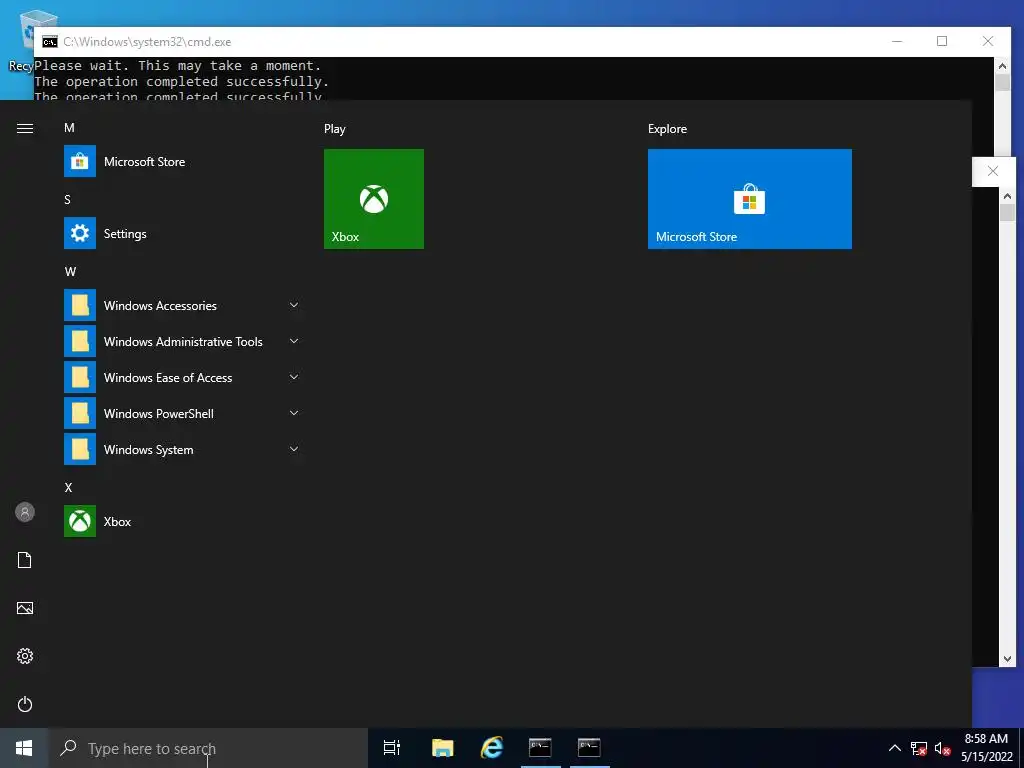Open Settings from the app list
Viewport: 1024px width, 768px height.
[183, 234]
